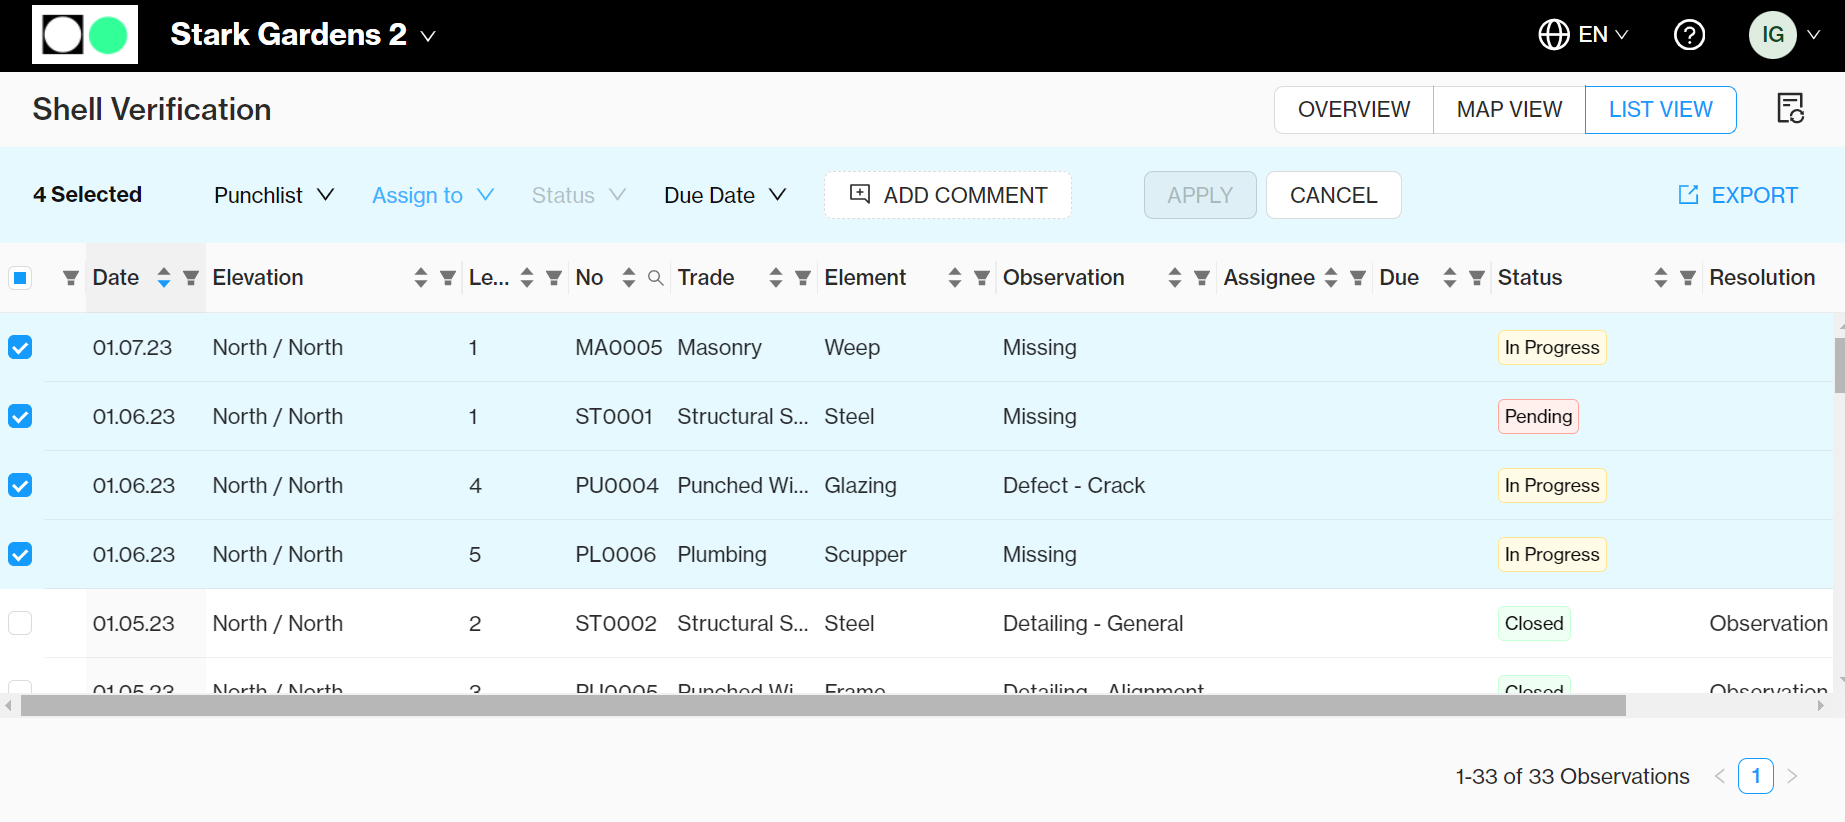
Task: Filter the Elevation column
Action: point(448,278)
